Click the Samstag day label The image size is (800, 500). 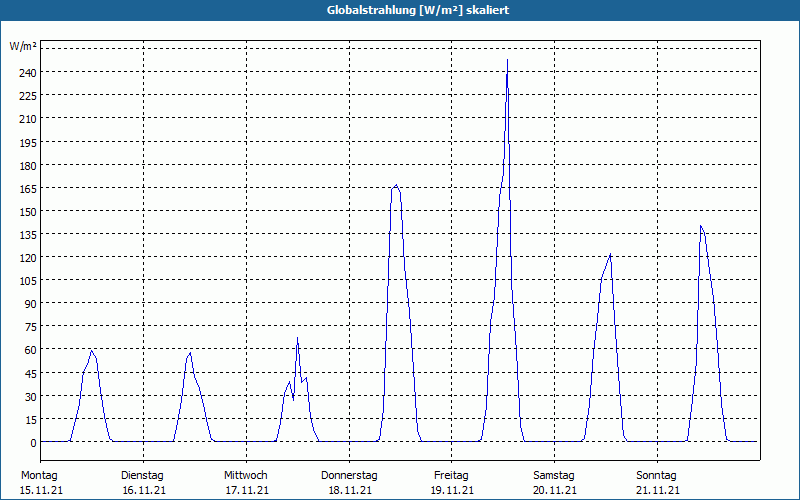coord(554,476)
